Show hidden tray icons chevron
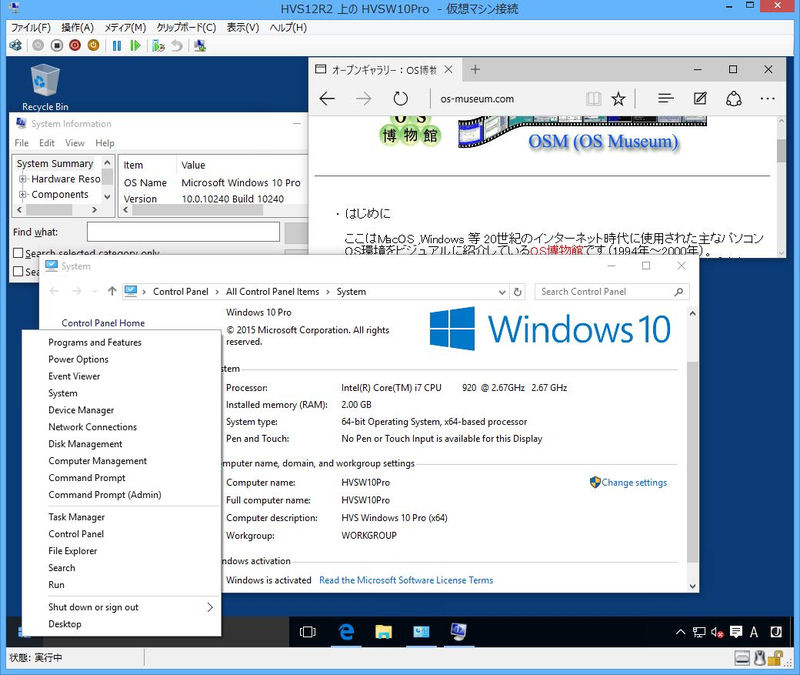800x675 pixels. point(681,633)
